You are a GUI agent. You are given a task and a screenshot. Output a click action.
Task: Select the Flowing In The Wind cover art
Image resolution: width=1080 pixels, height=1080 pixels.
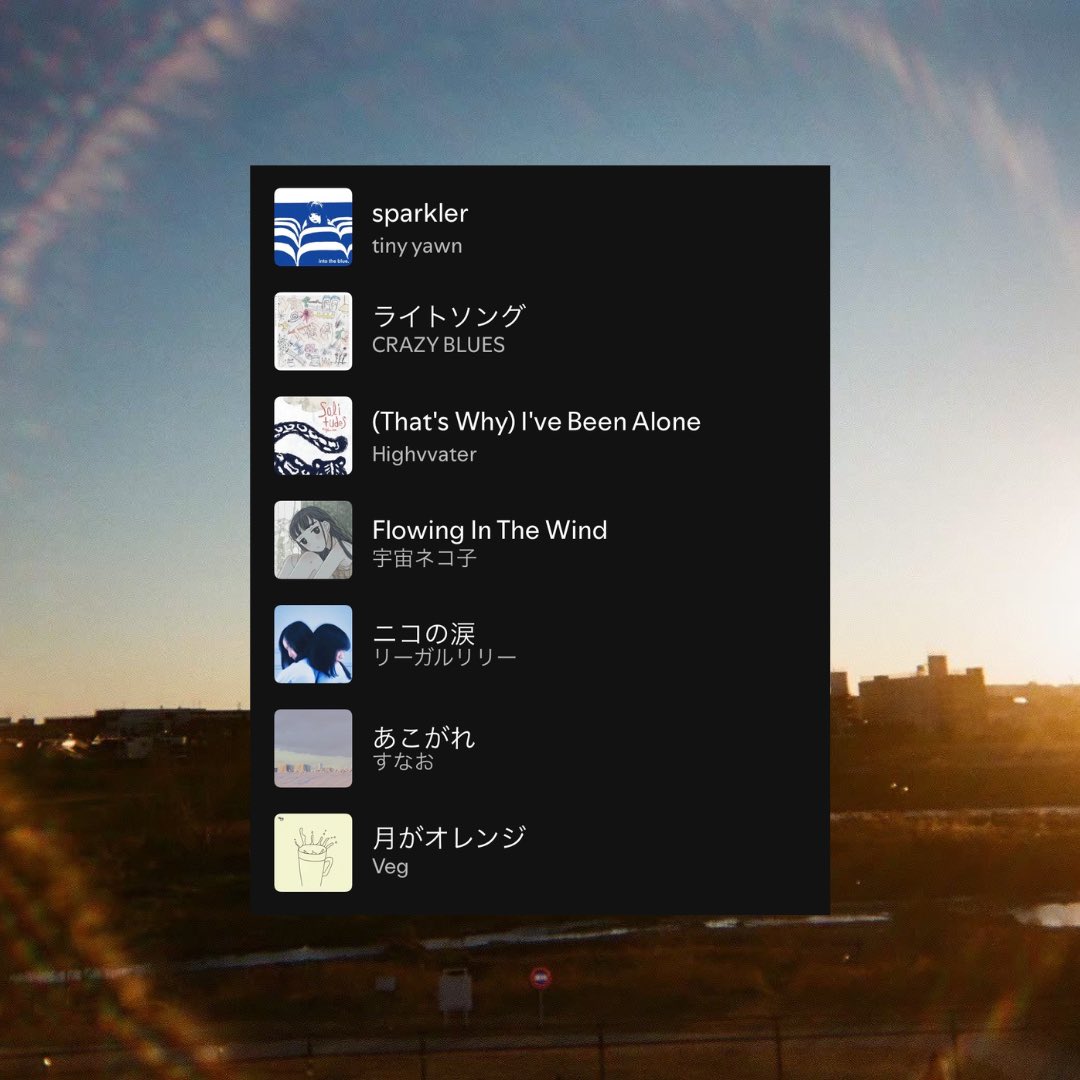[x=313, y=540]
